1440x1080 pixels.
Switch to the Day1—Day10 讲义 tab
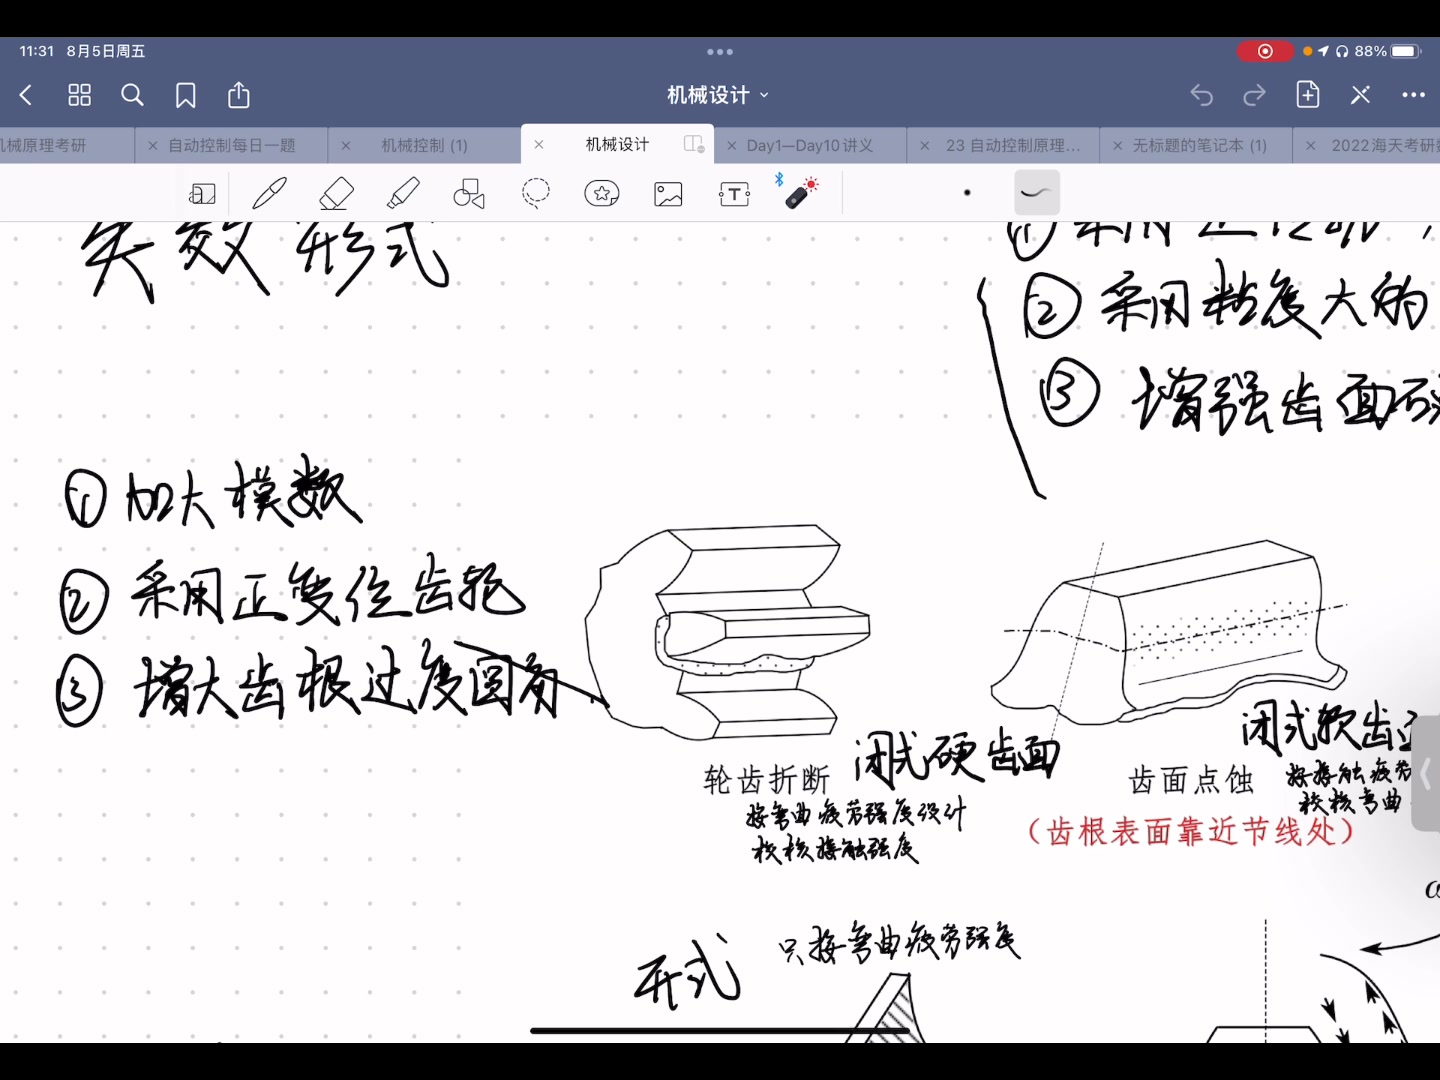(x=810, y=145)
